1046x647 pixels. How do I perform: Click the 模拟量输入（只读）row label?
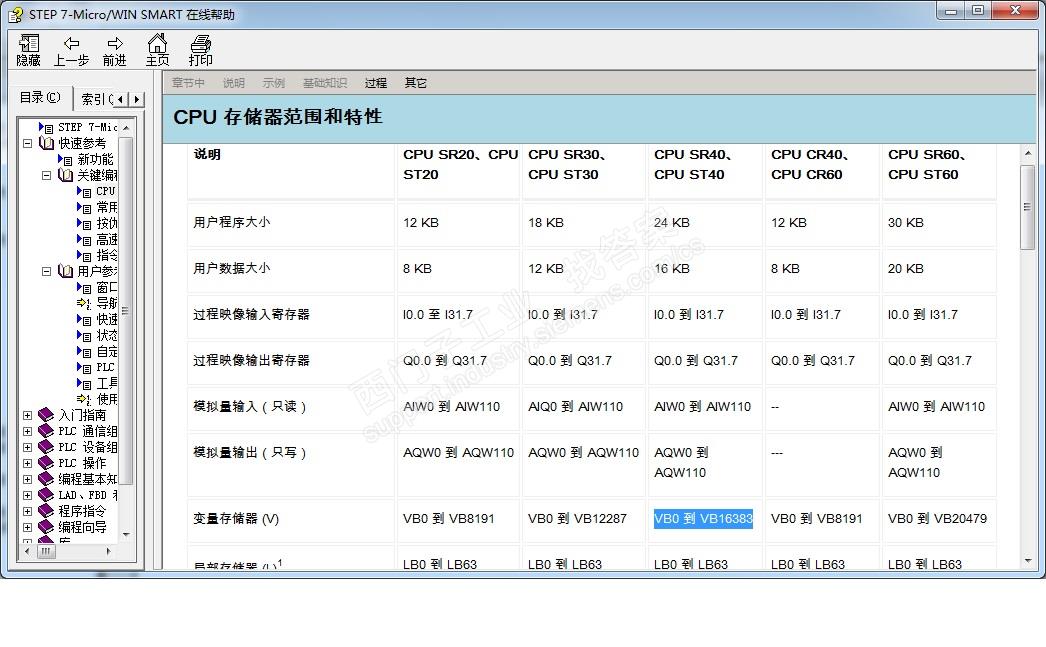[x=249, y=406]
